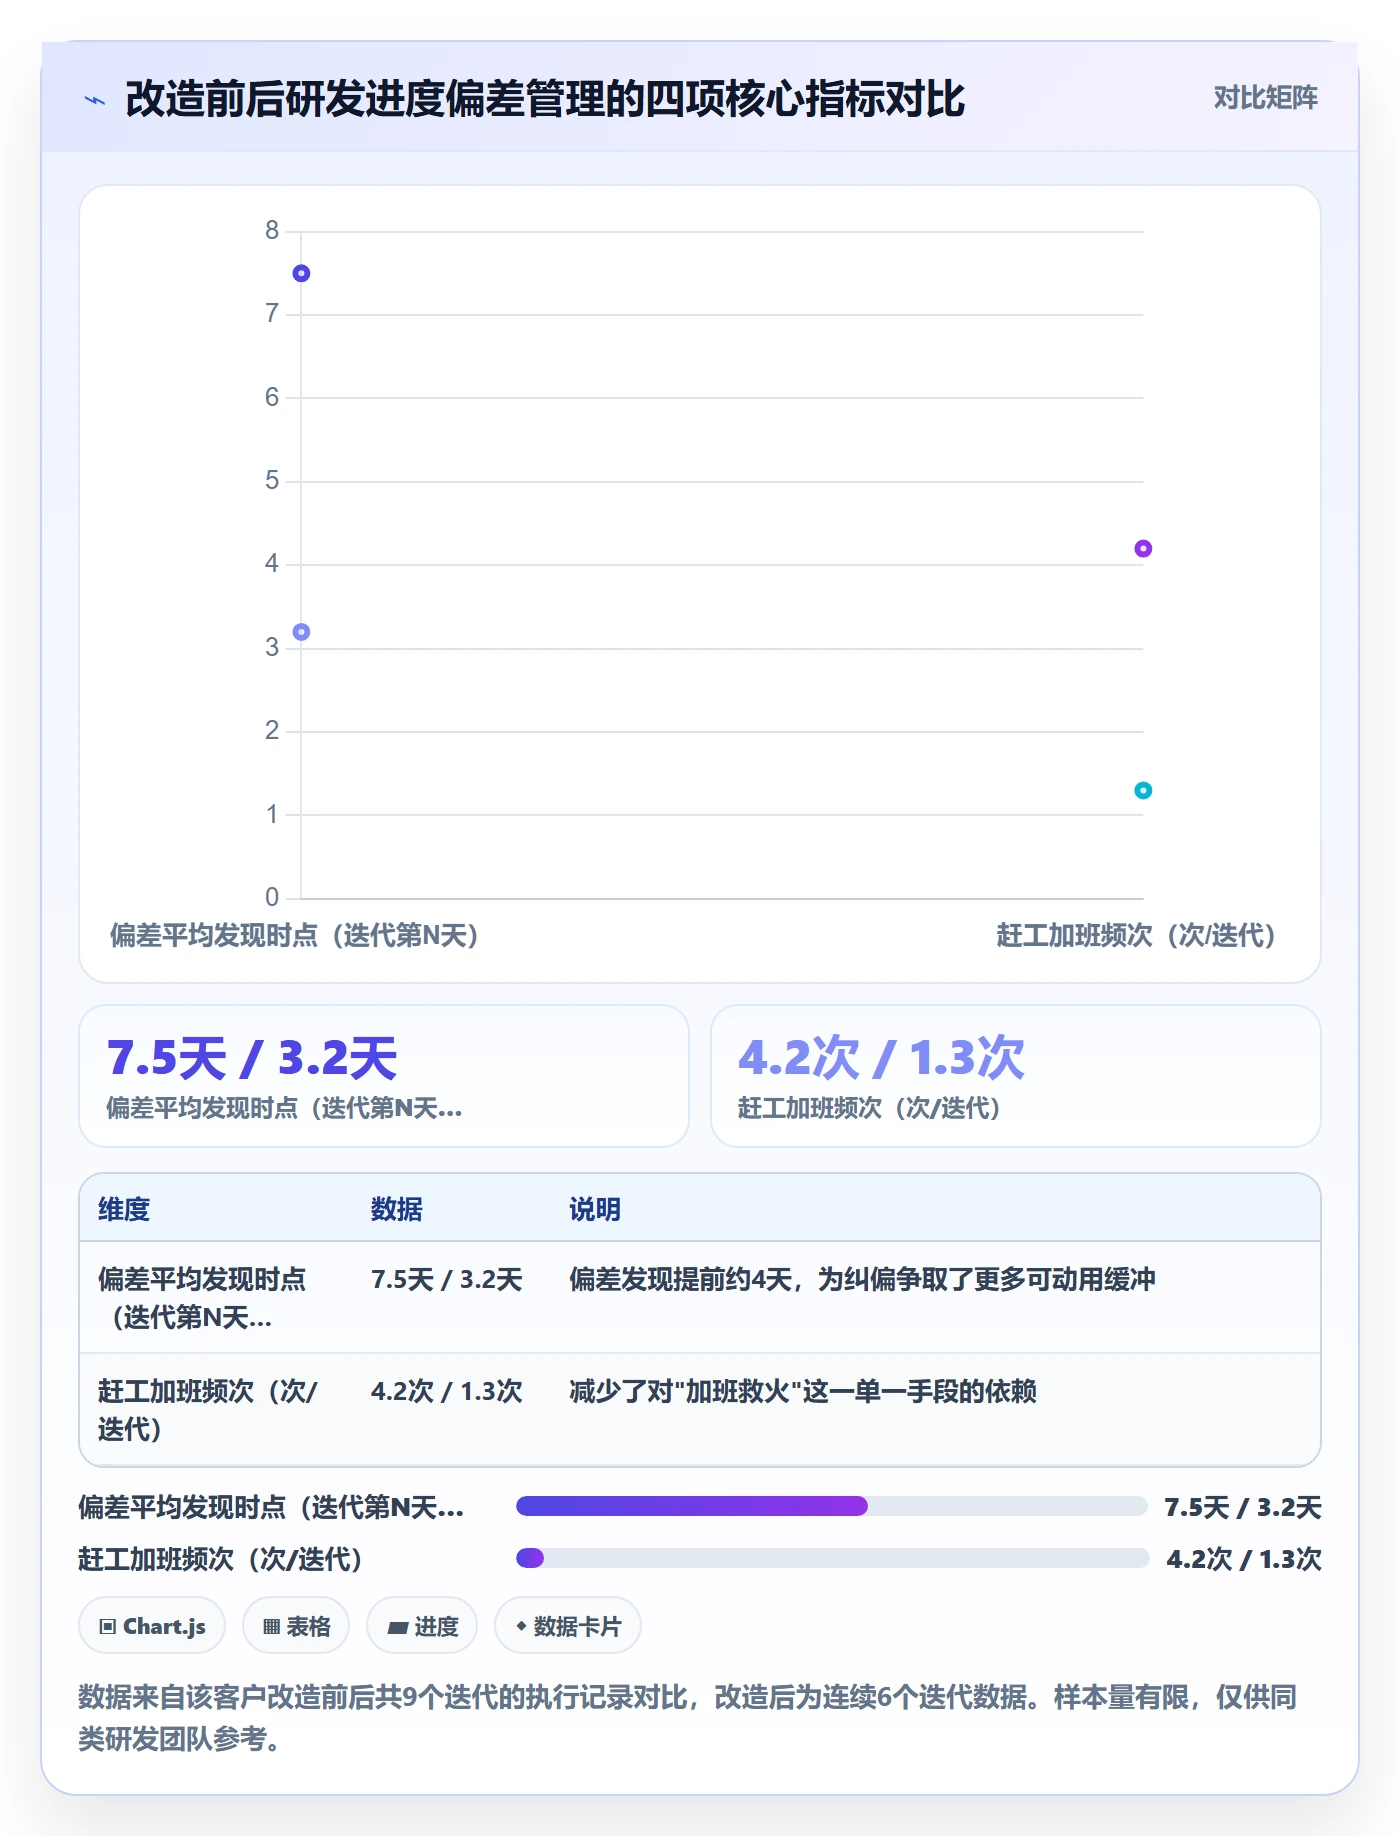This screenshot has width=1400, height=1836.
Task: Click the 4.2次 / 1.3次 data card
Action: coord(1016,1076)
